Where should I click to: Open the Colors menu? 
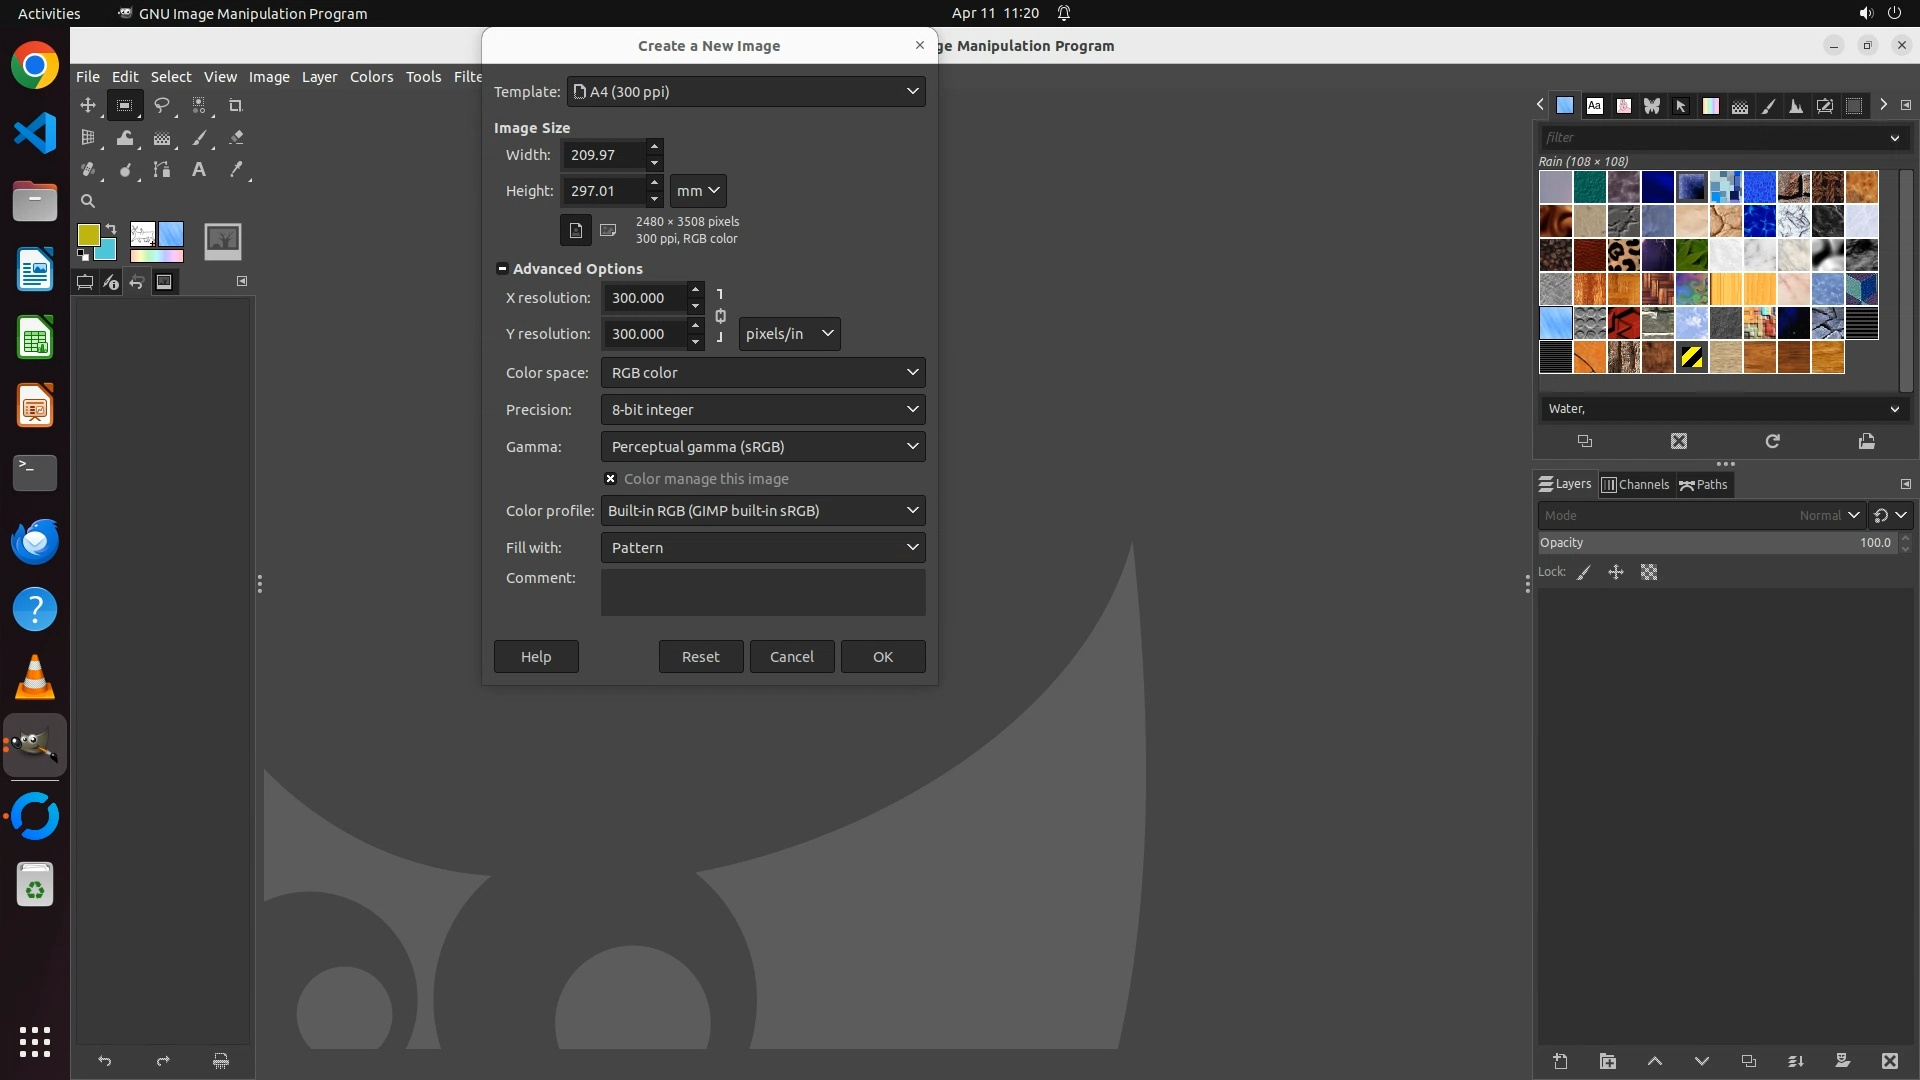point(371,76)
